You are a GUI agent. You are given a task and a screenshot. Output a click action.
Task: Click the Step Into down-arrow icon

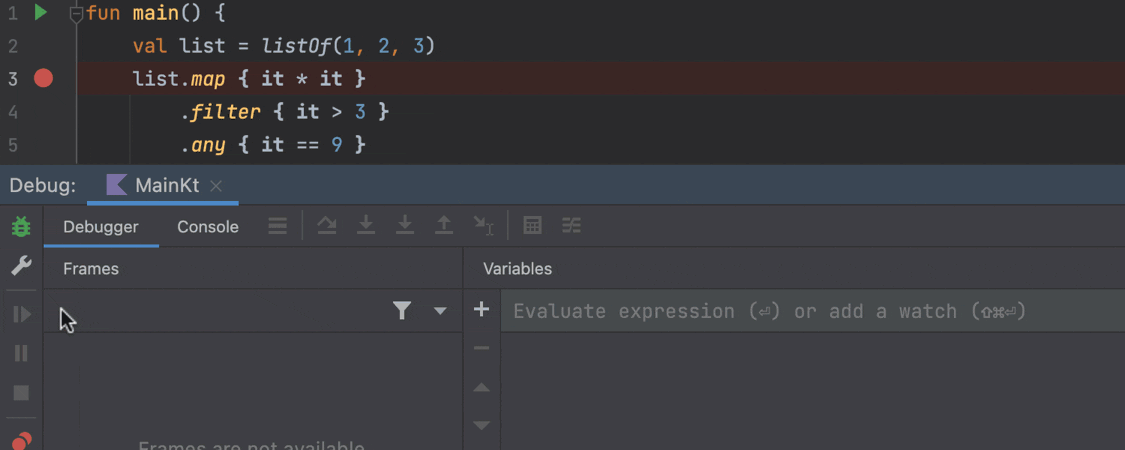[367, 226]
